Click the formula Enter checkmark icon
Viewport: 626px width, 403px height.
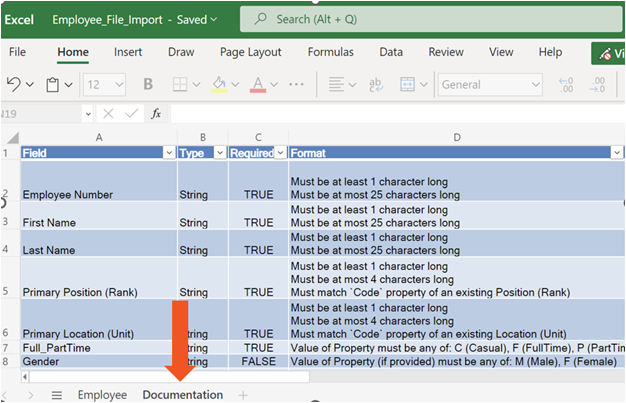click(x=131, y=114)
